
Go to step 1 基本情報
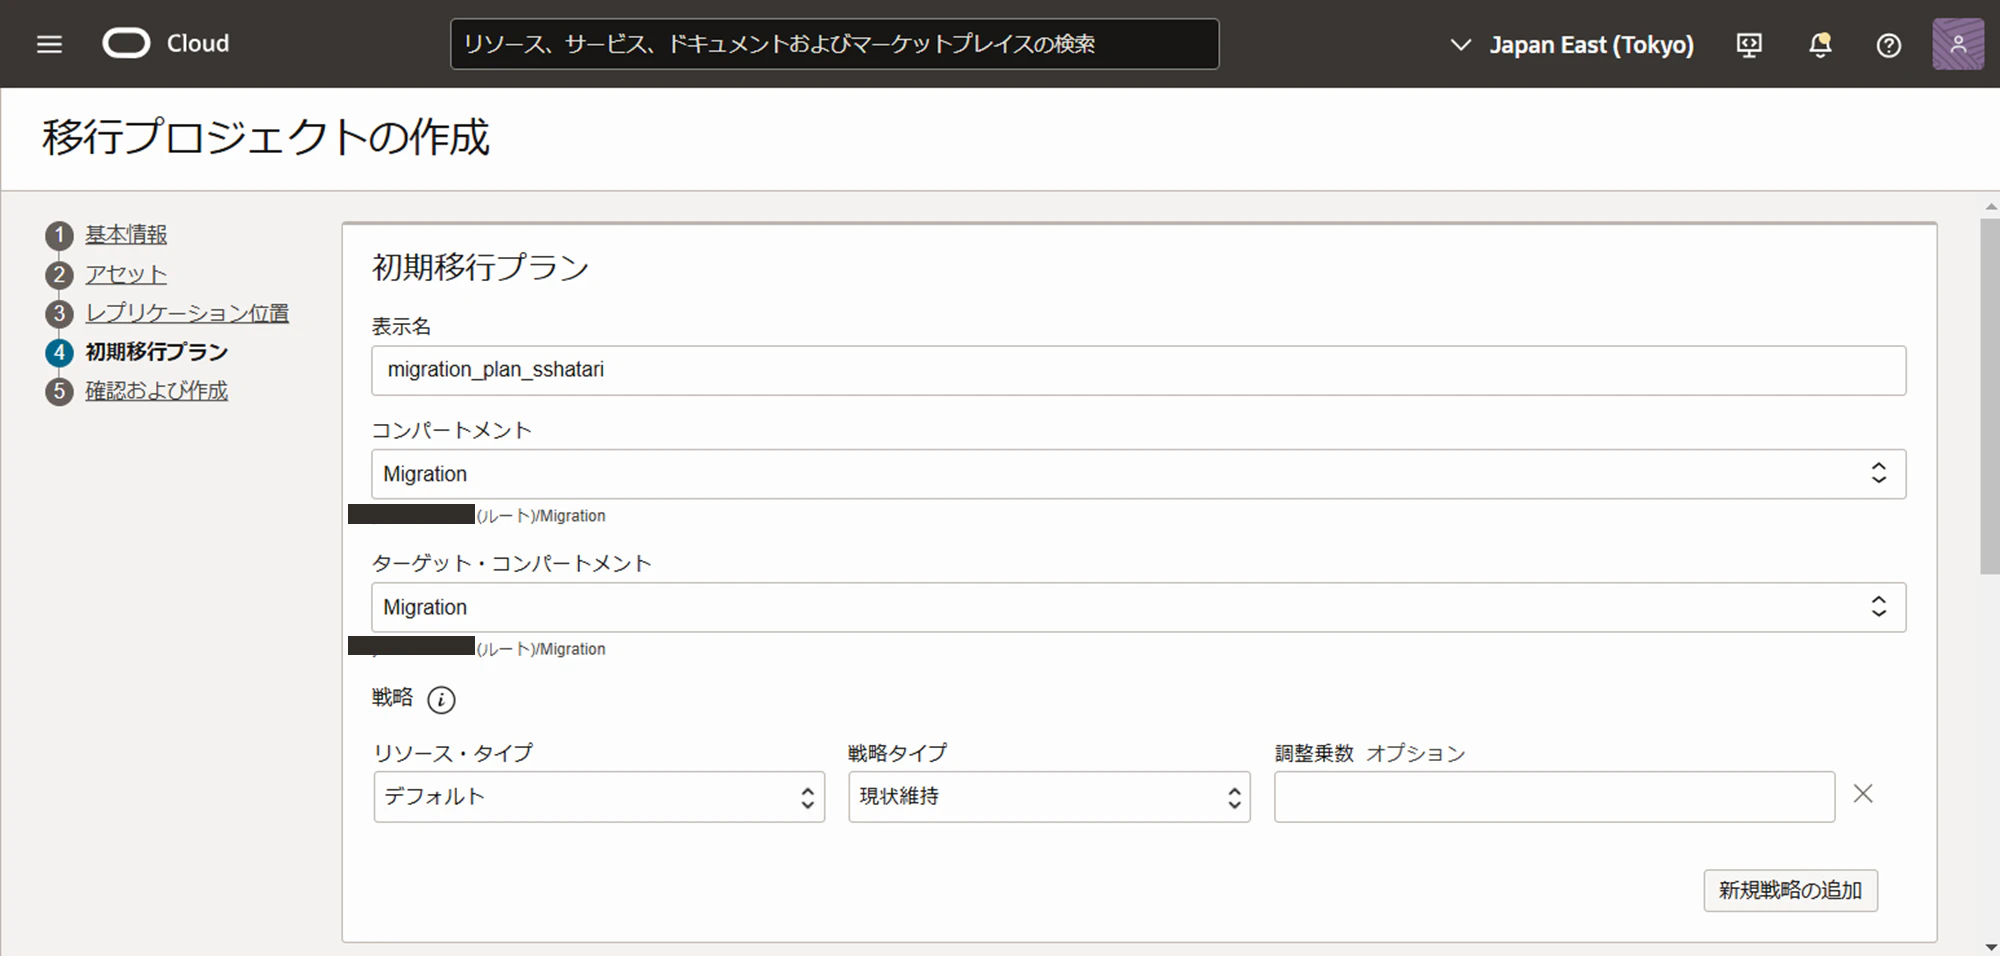pos(126,235)
